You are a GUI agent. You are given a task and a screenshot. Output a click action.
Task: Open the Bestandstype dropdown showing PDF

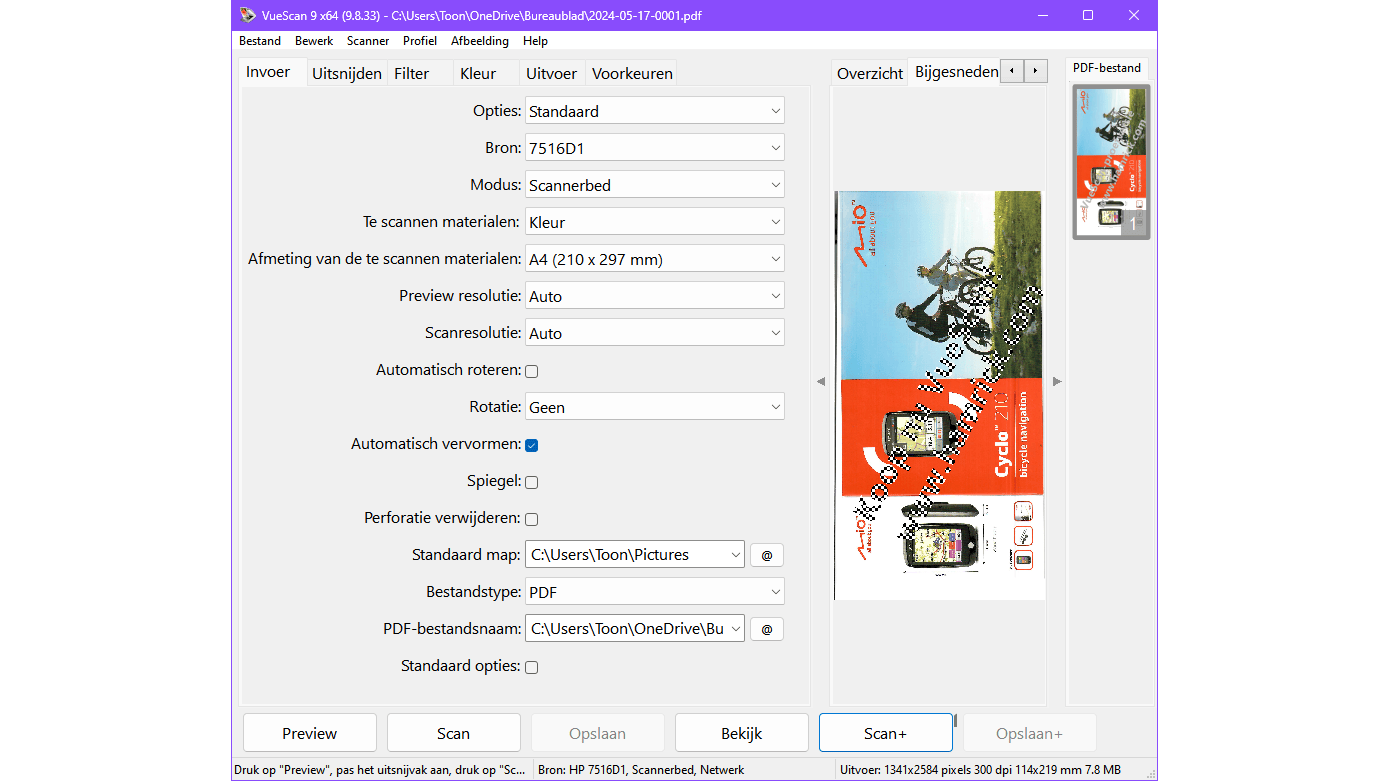coord(655,592)
